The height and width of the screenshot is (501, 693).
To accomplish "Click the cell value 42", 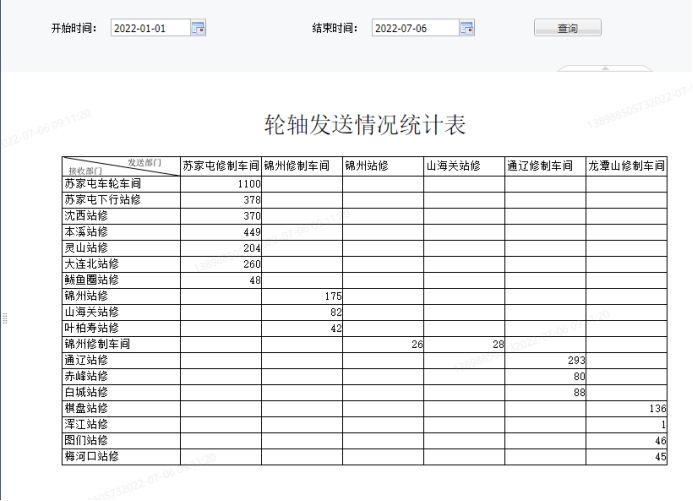I will (336, 329).
